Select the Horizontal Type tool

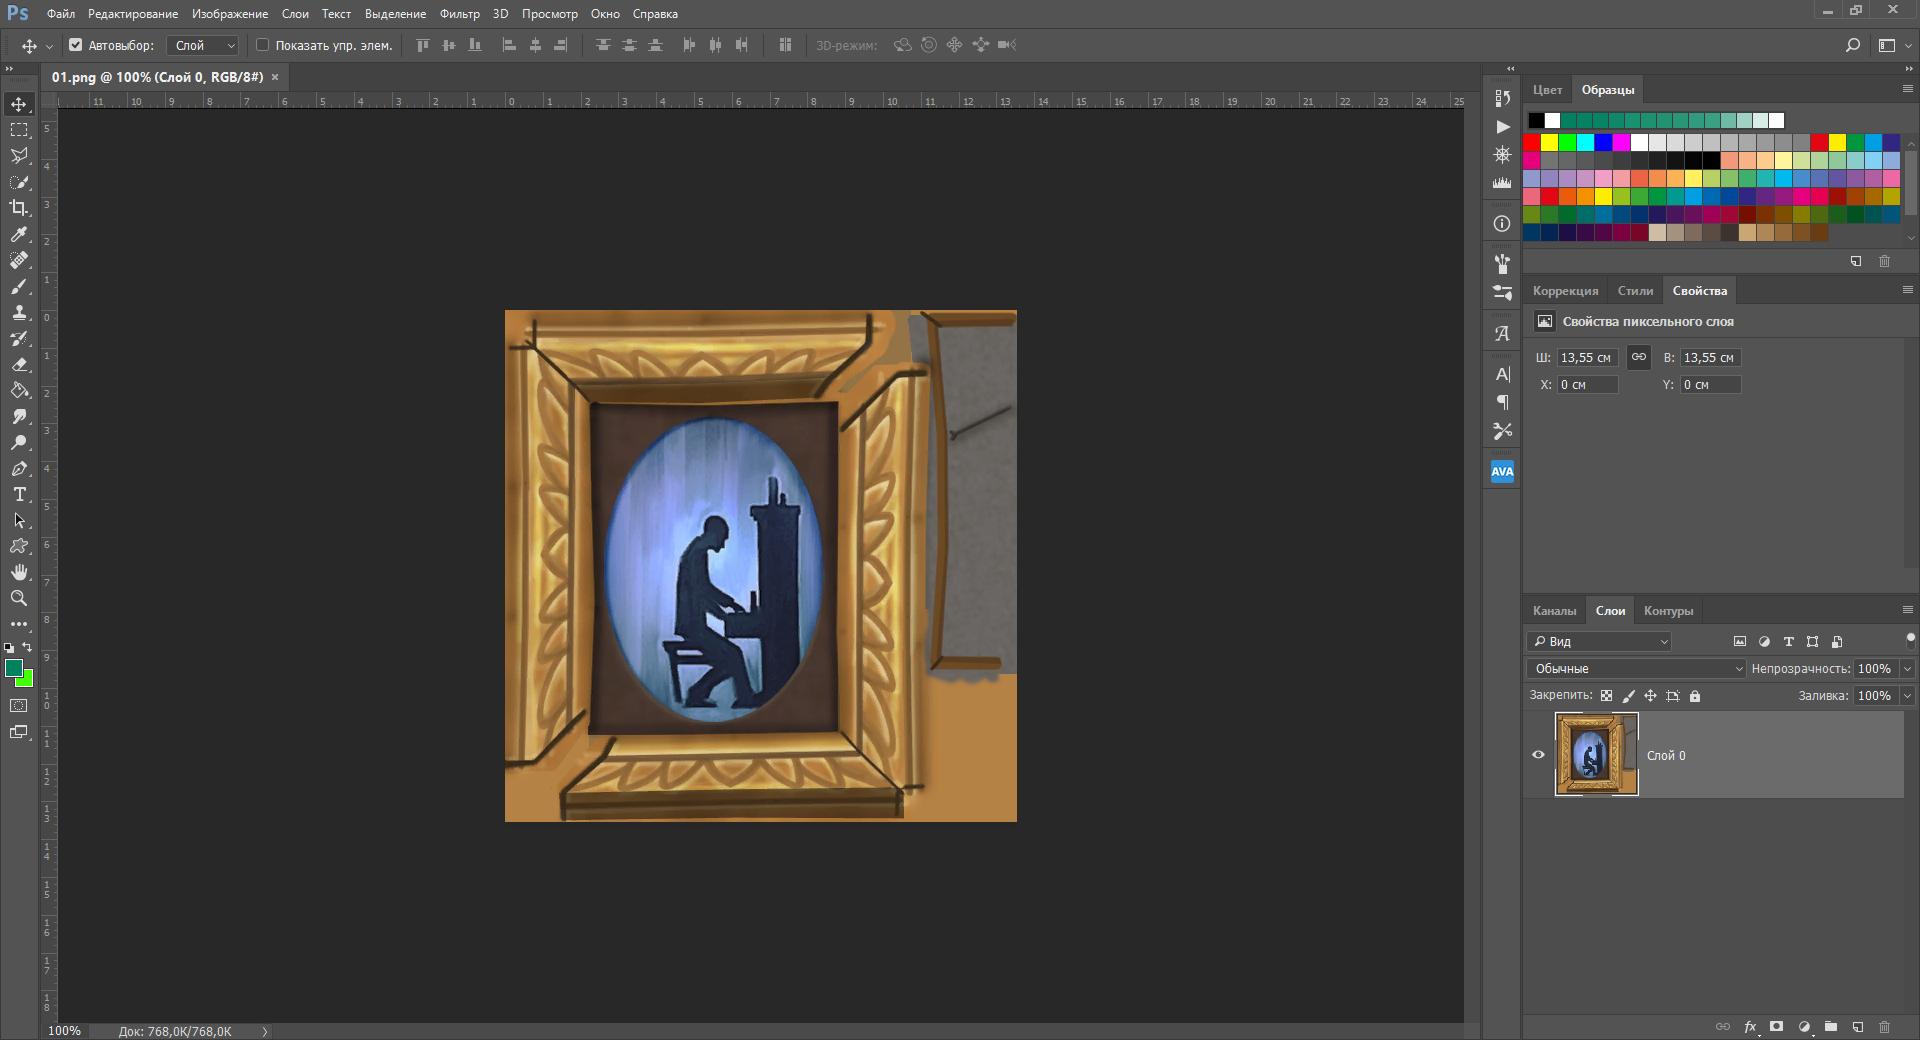tap(19, 495)
